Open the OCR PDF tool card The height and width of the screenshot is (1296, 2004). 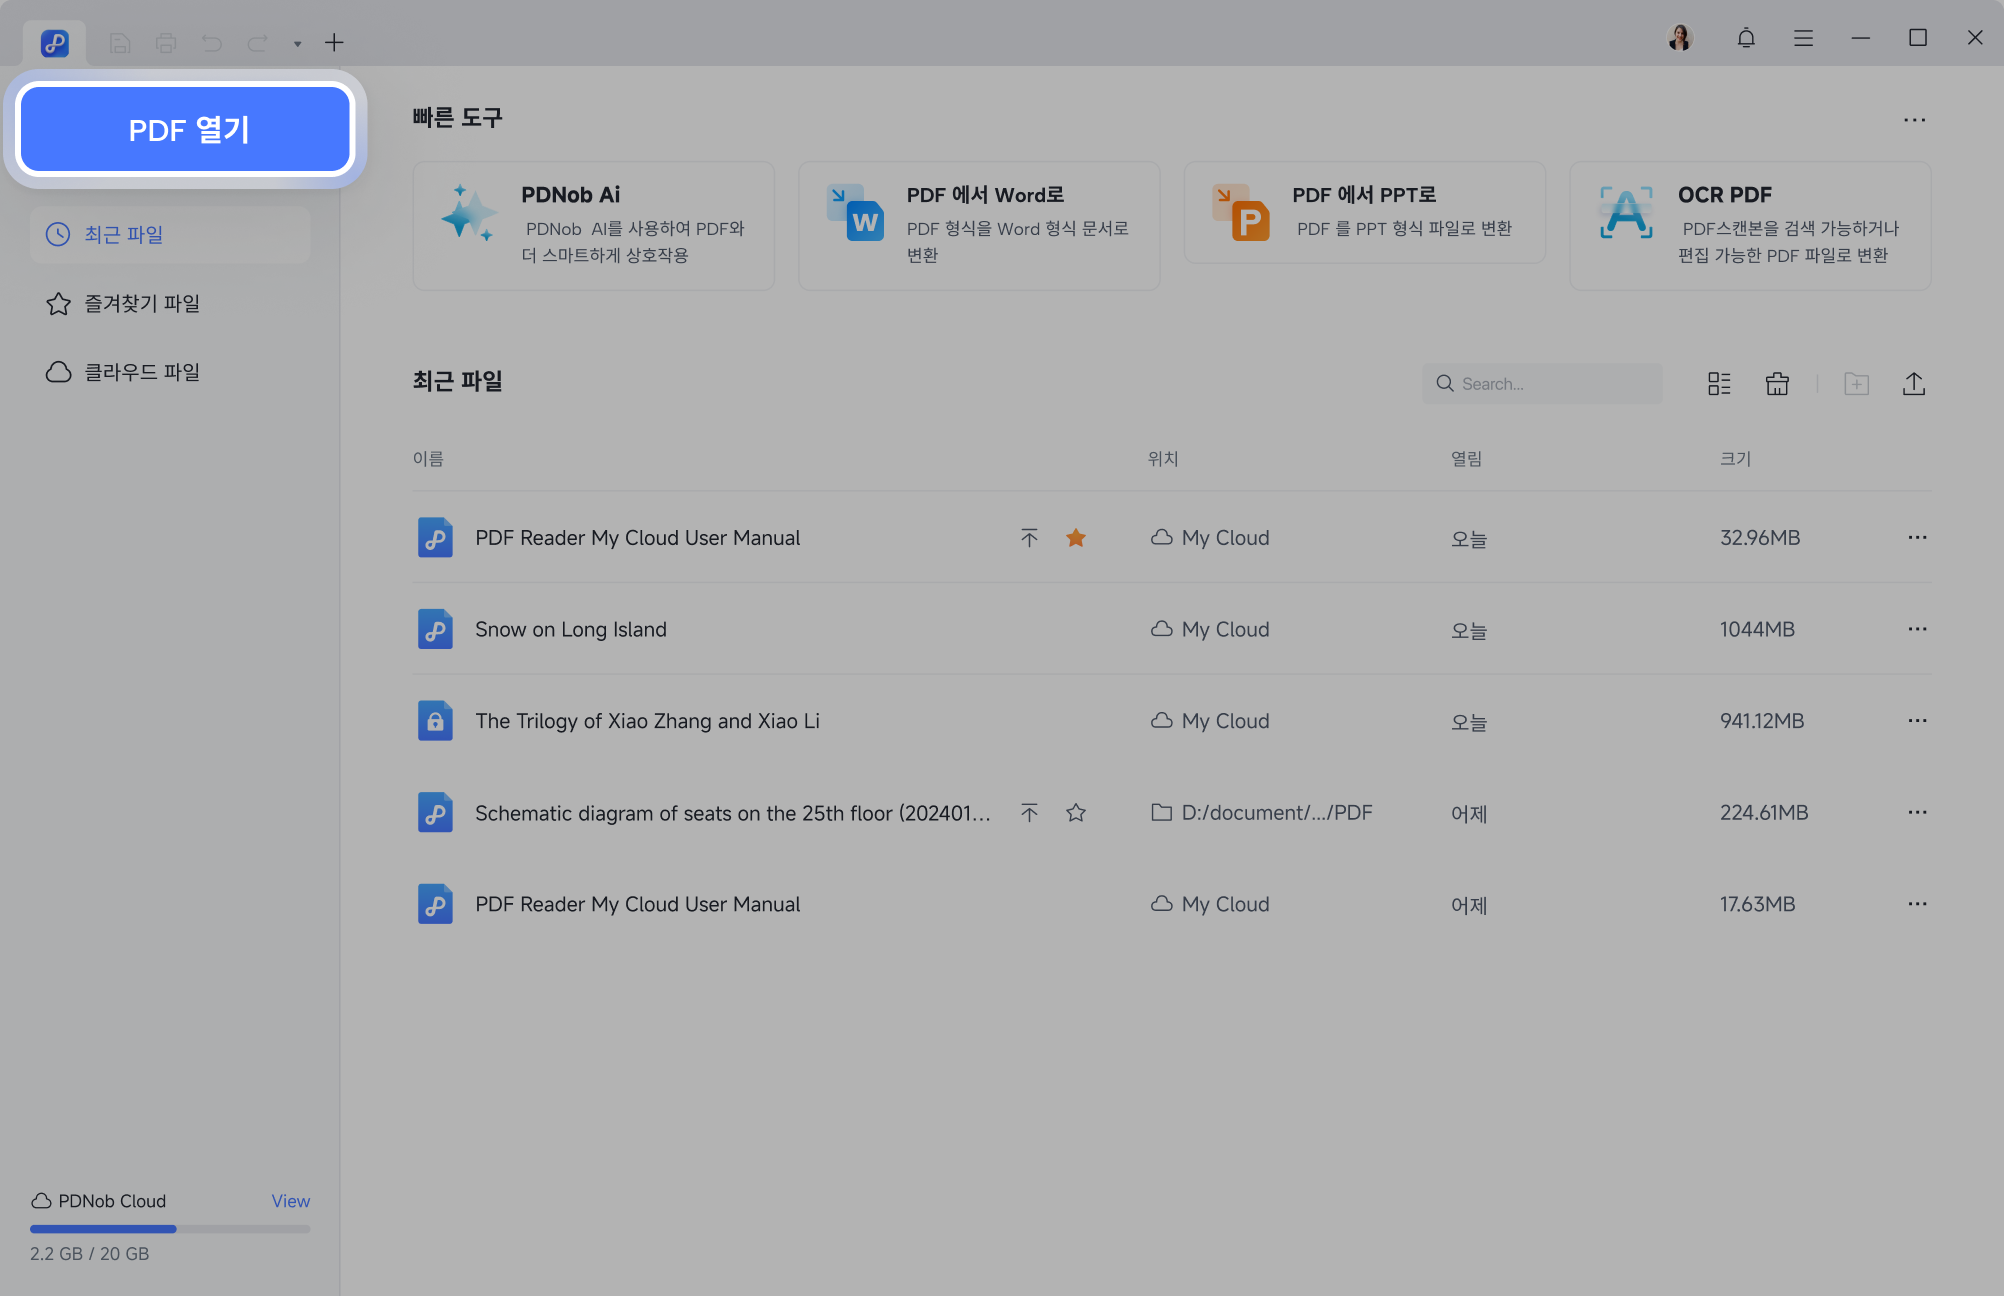[1750, 226]
